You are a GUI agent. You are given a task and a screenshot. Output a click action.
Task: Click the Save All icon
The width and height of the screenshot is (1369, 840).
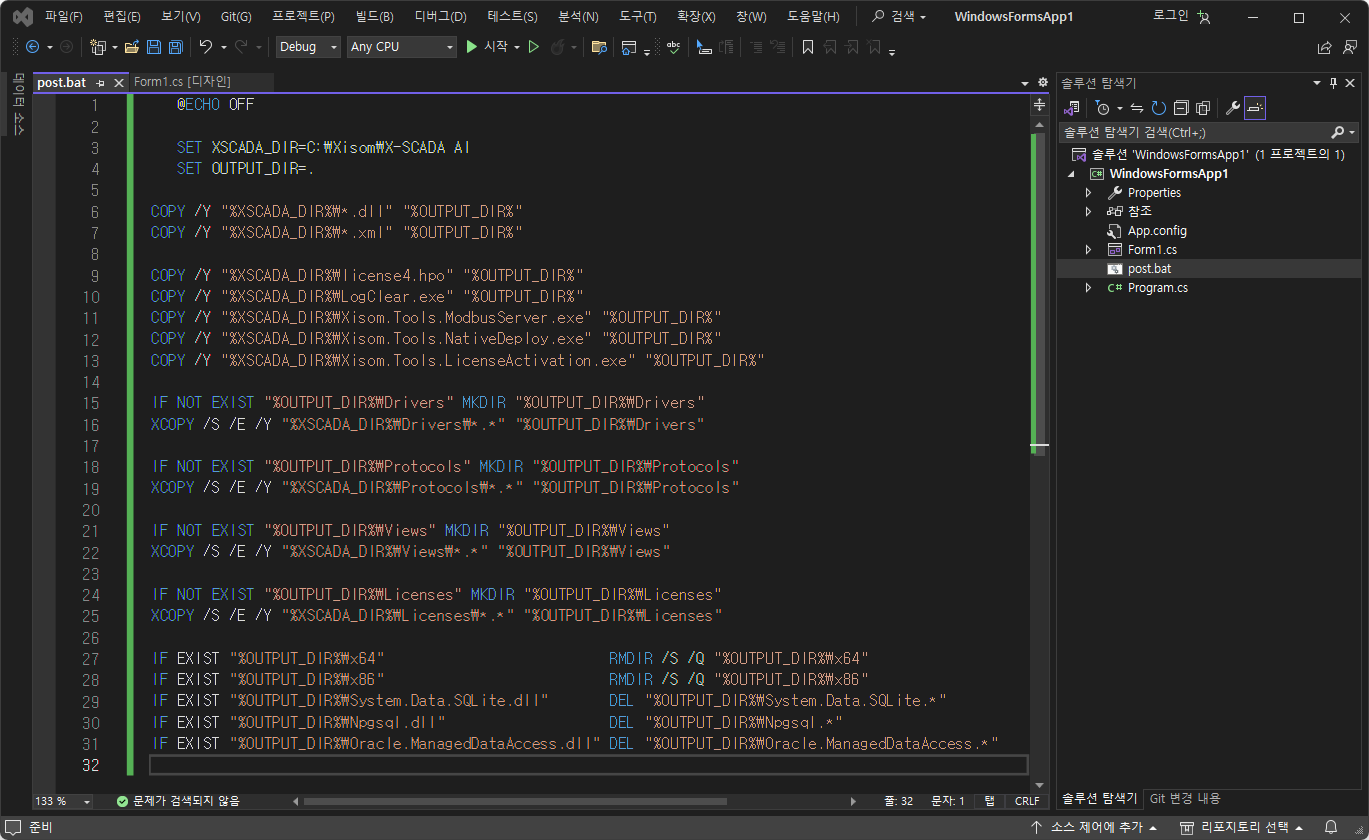pos(175,47)
